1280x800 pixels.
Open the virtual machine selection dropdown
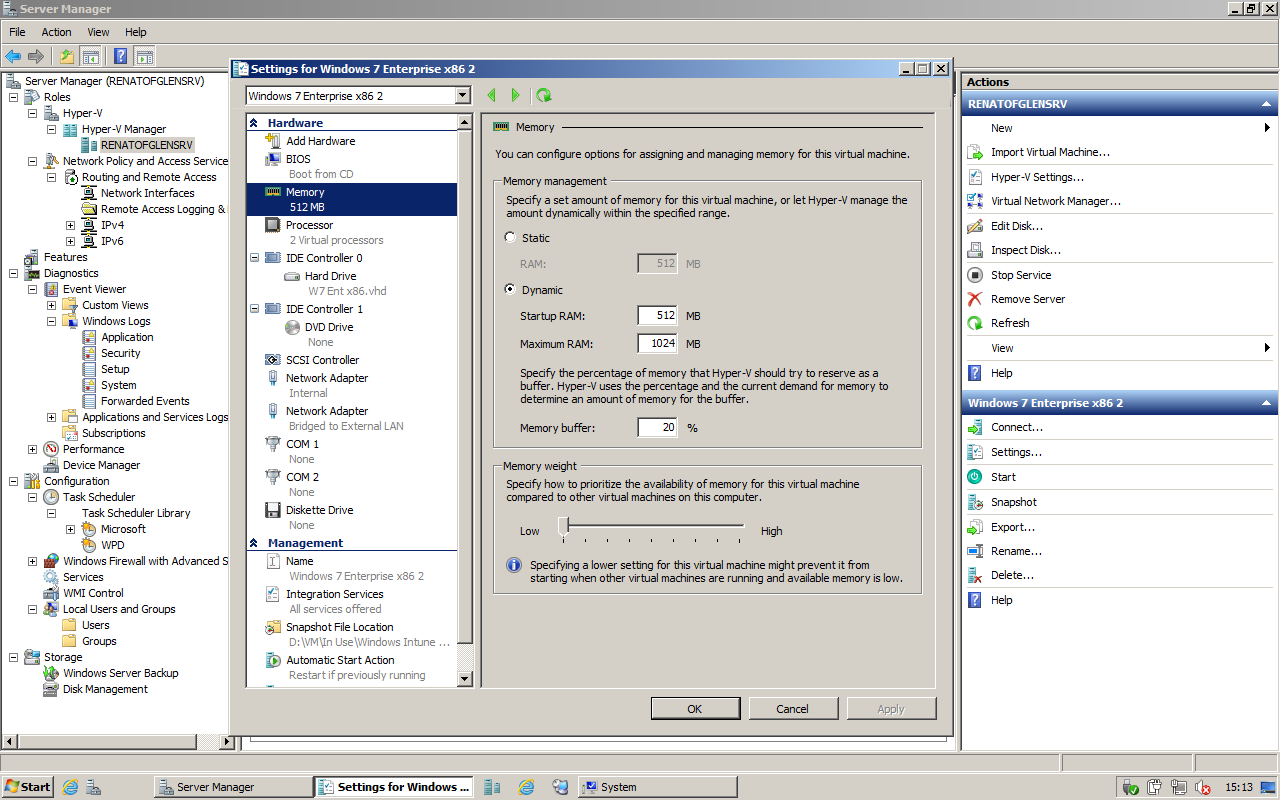(x=462, y=96)
